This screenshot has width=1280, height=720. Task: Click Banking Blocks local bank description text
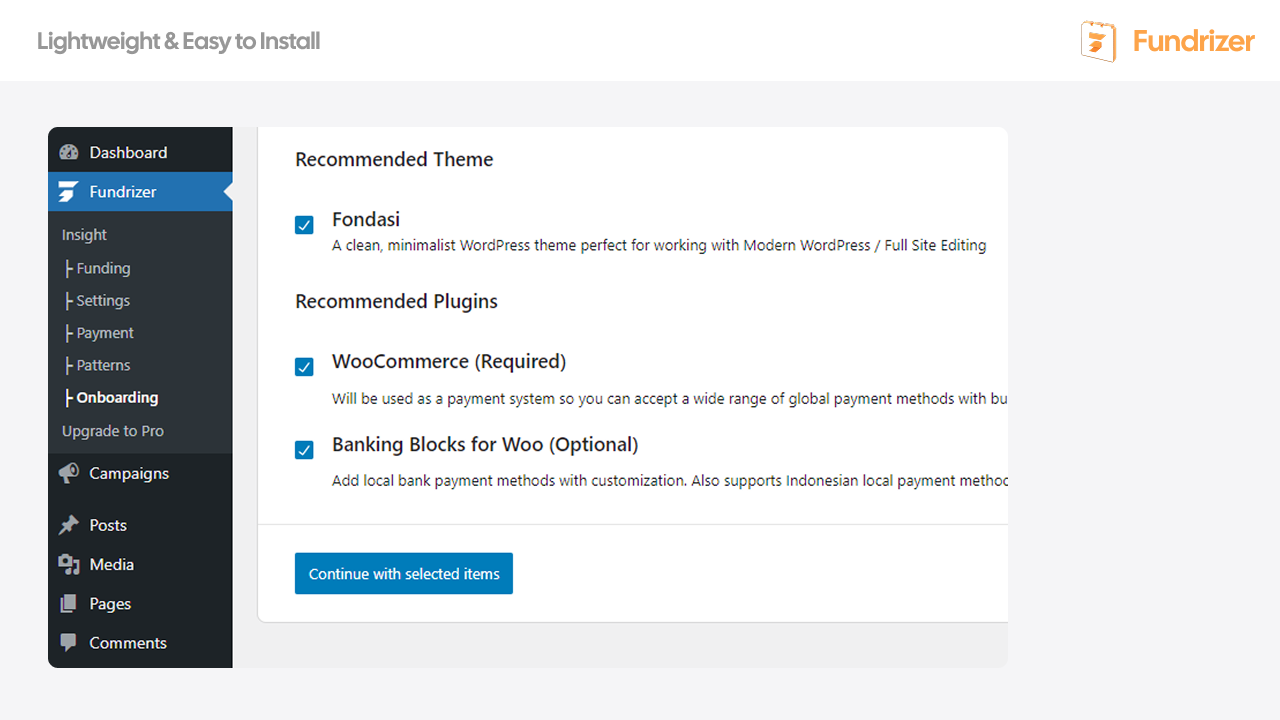click(670, 481)
